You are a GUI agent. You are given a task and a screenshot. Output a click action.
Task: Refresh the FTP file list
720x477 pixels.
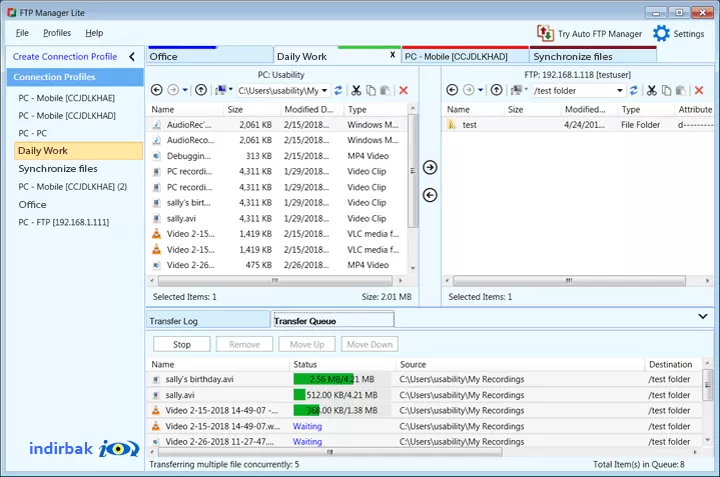click(x=634, y=90)
